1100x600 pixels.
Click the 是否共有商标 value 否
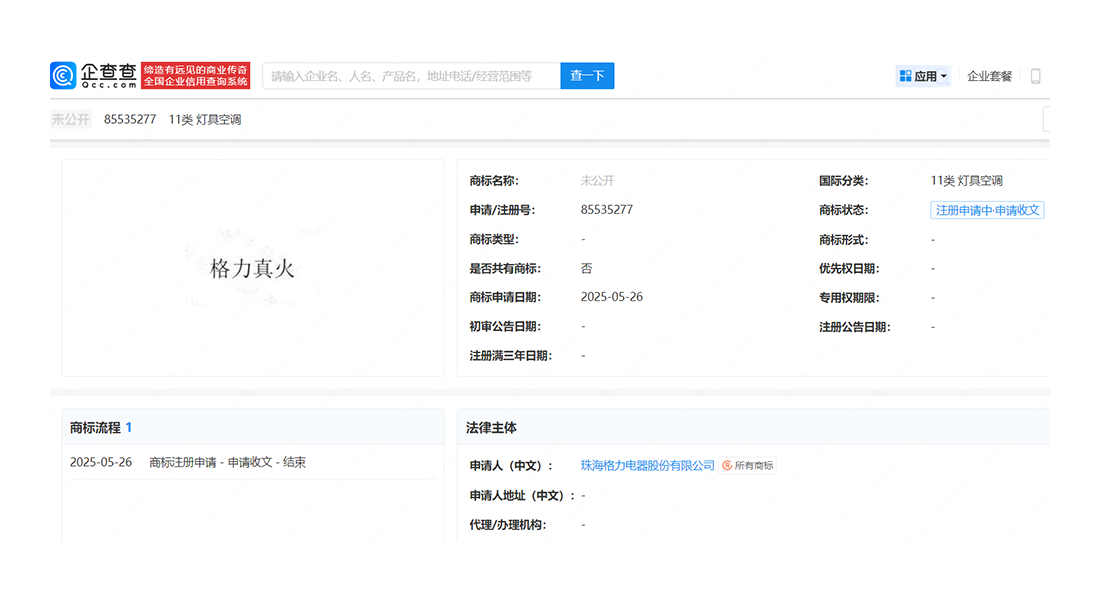[586, 268]
